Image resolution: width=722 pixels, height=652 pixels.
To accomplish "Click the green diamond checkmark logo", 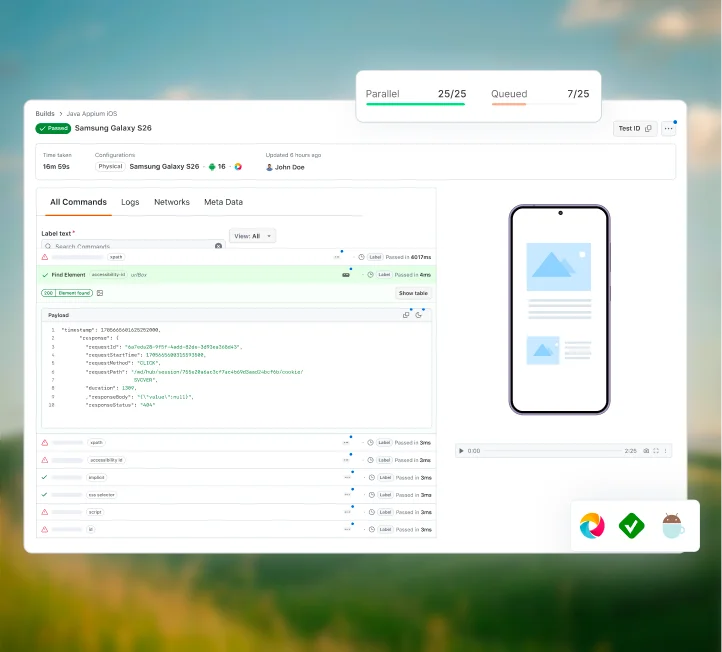I will pos(631,526).
